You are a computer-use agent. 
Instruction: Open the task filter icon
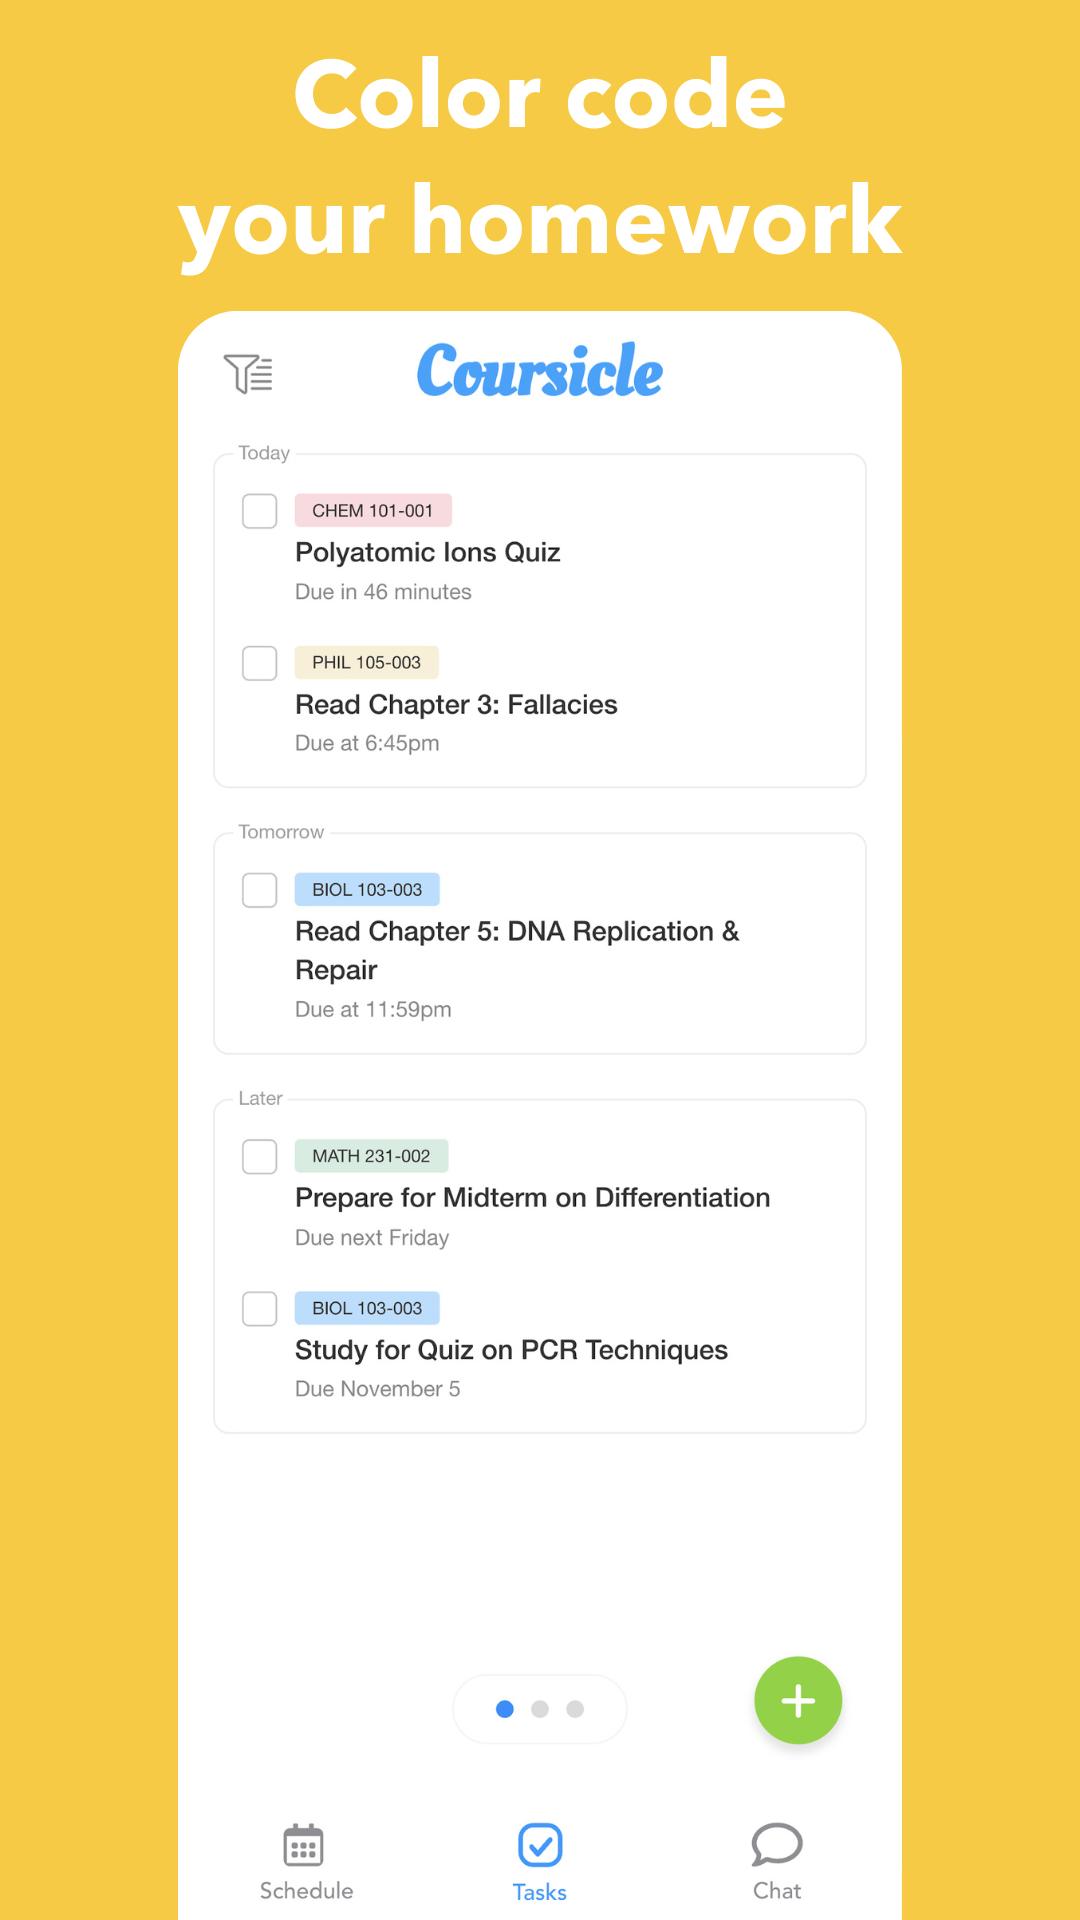[x=248, y=373]
